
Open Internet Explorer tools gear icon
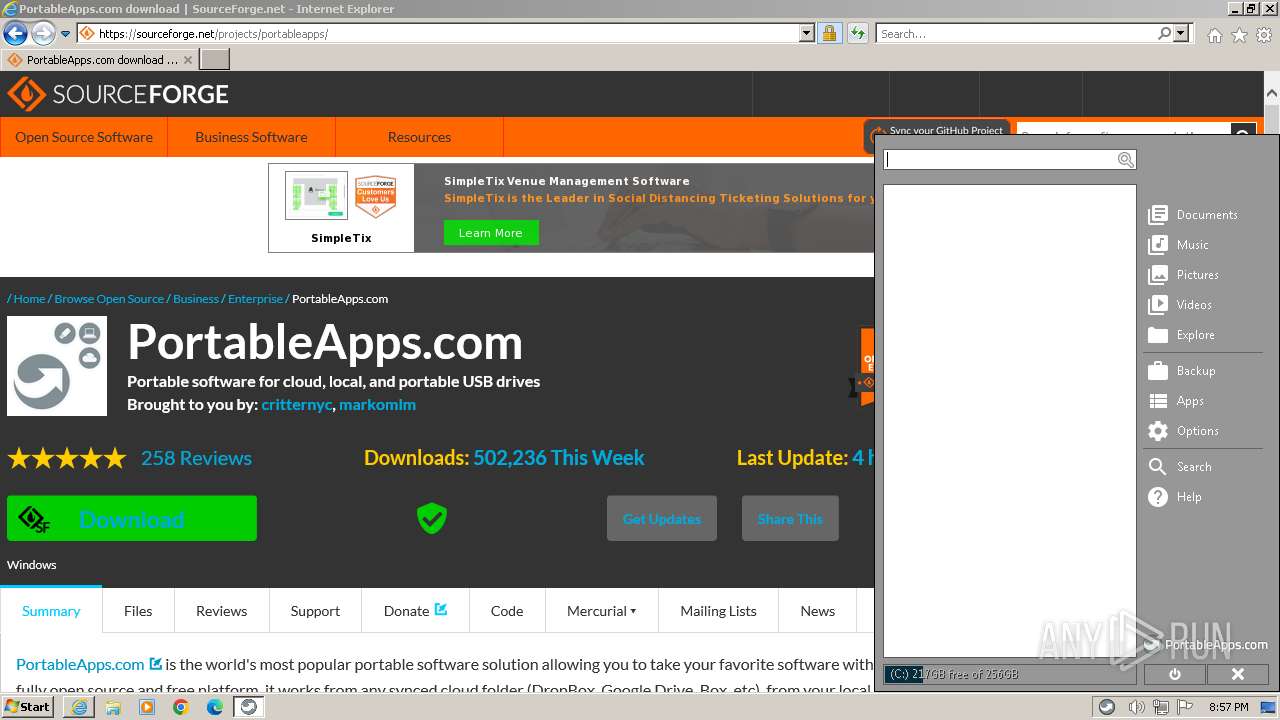click(1264, 35)
